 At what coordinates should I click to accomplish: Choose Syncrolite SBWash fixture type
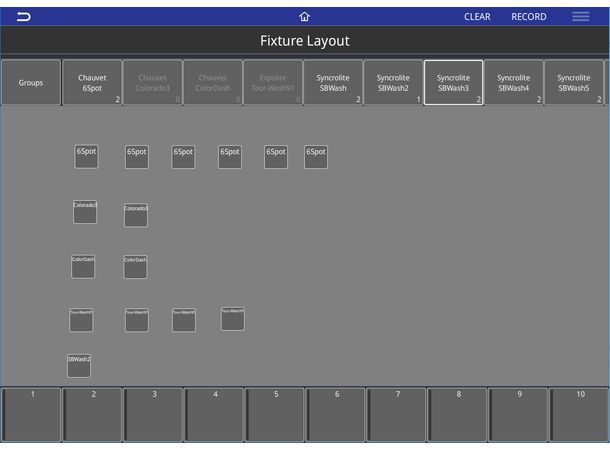point(332,83)
